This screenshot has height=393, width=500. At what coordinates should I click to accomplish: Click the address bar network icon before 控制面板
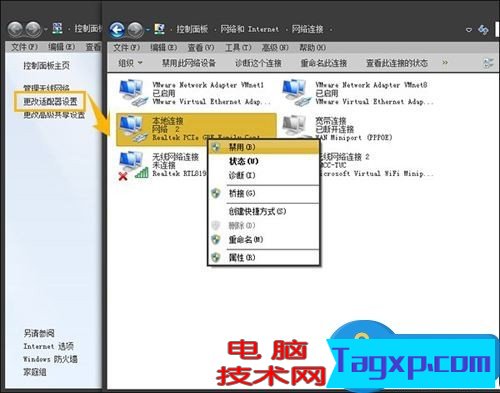tap(159, 29)
